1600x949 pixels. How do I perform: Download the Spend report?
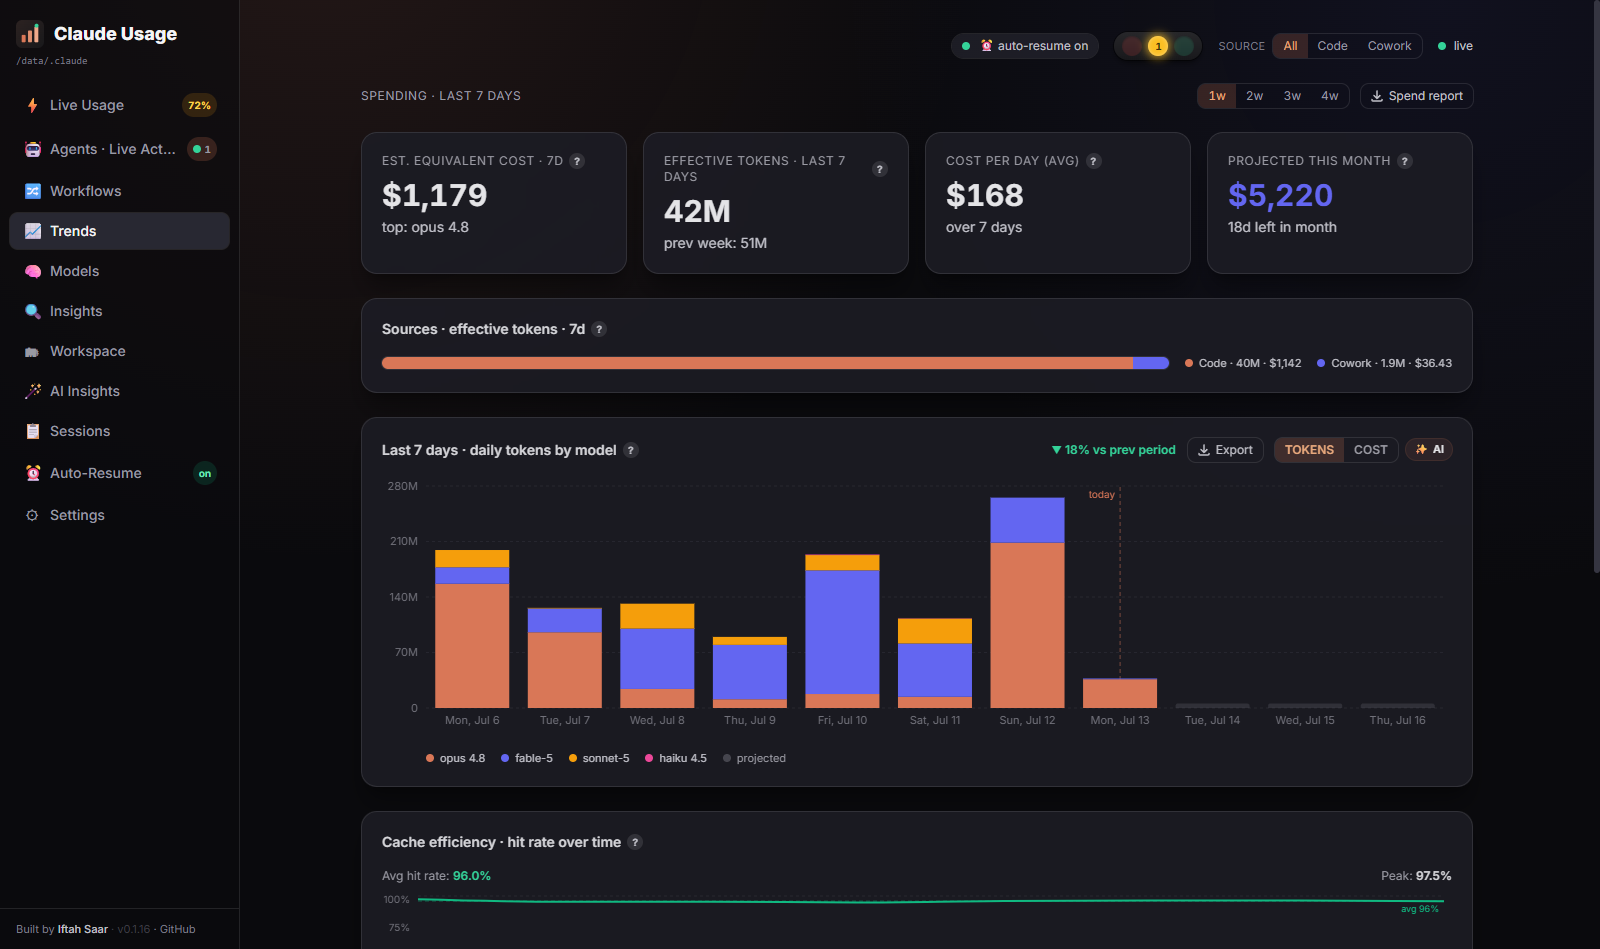(x=1417, y=96)
